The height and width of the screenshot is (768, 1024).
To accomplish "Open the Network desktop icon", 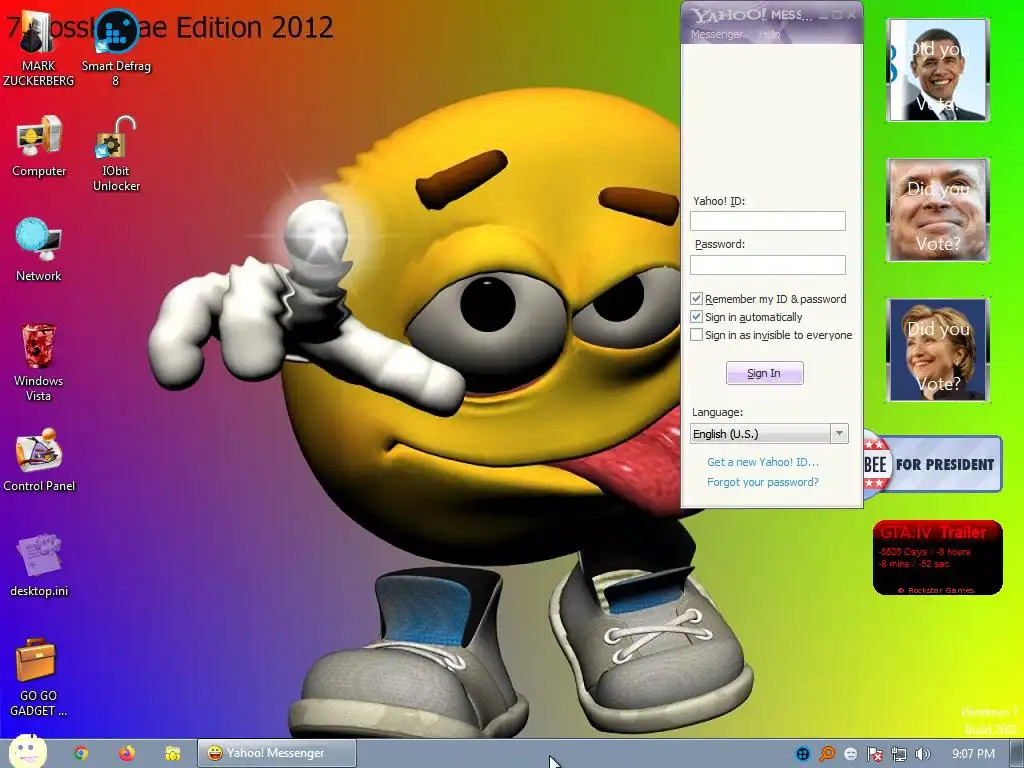I will point(39,250).
